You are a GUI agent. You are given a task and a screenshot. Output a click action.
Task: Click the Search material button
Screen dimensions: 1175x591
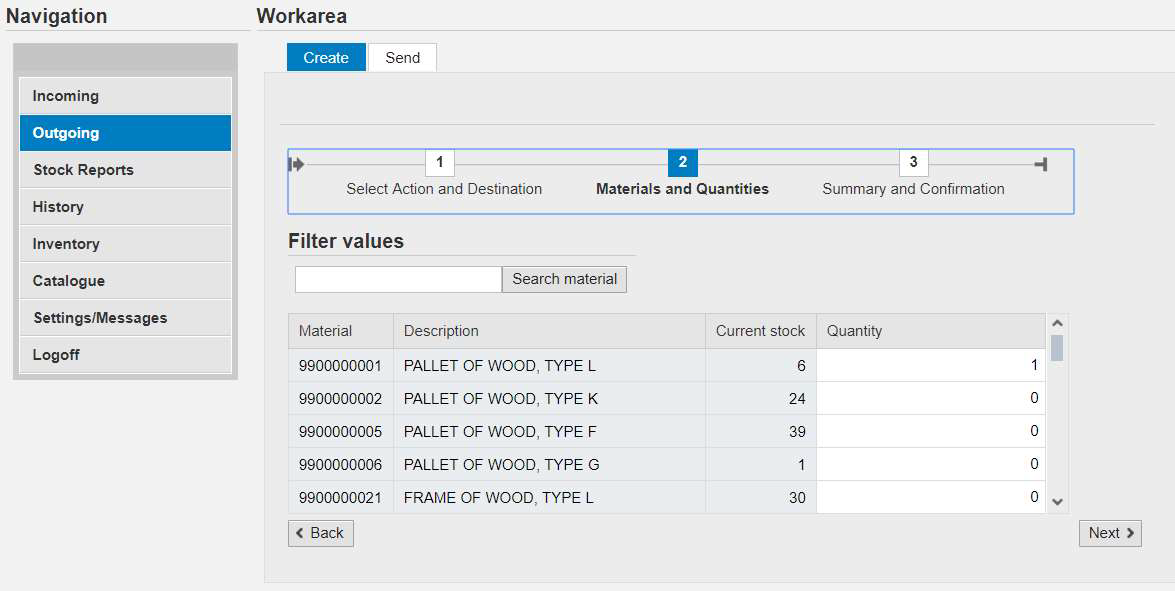point(564,279)
